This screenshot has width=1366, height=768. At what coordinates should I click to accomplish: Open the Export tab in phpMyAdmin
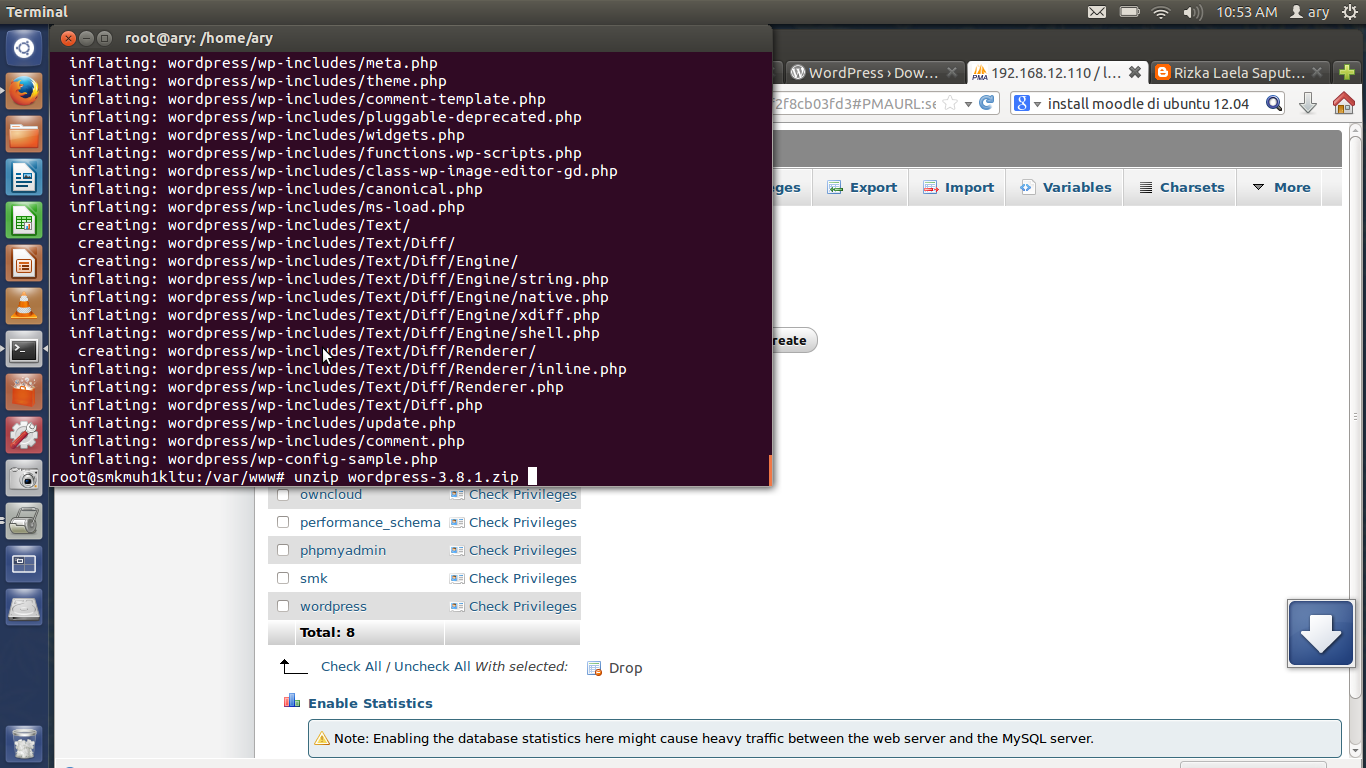pyautogui.click(x=862, y=187)
